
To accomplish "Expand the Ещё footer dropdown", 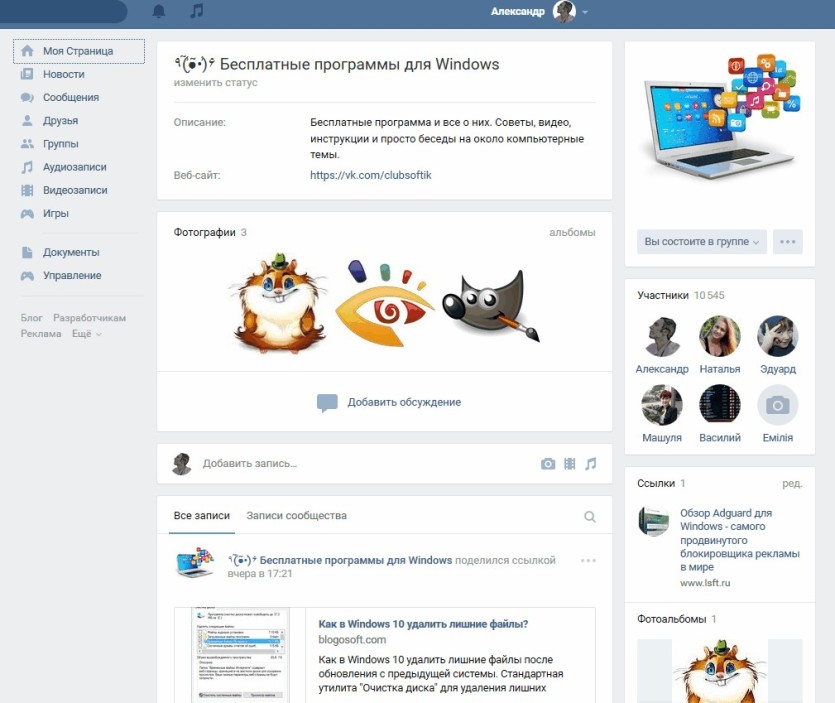I will (x=86, y=333).
